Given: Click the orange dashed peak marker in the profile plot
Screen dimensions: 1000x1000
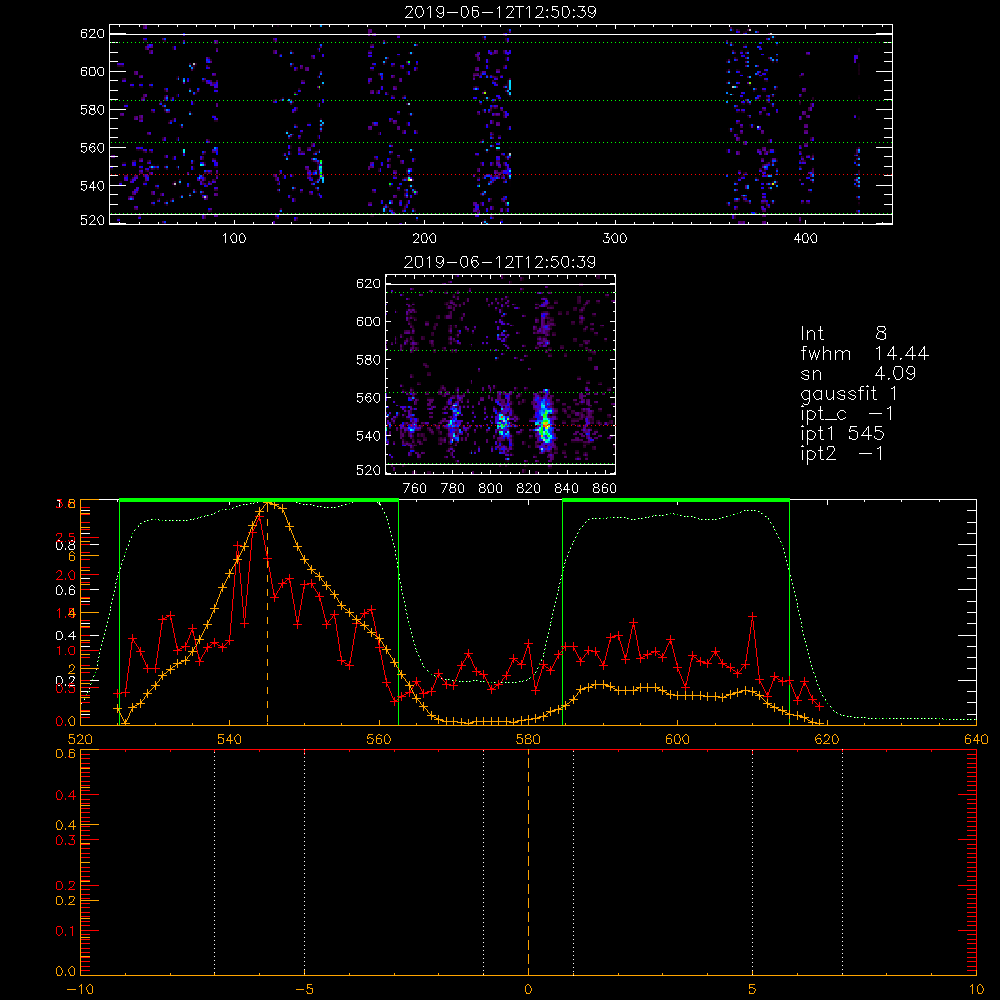Looking at the screenshot, I should point(267,615).
